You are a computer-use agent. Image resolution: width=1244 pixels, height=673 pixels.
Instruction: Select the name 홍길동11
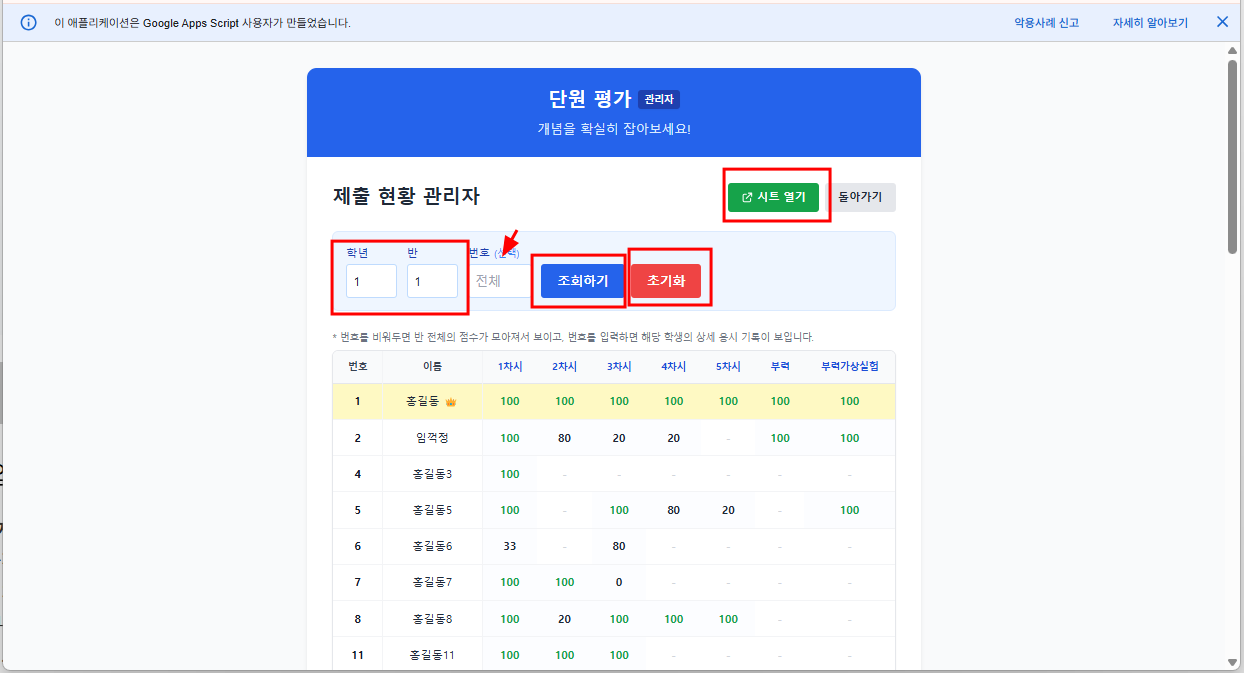(x=432, y=655)
